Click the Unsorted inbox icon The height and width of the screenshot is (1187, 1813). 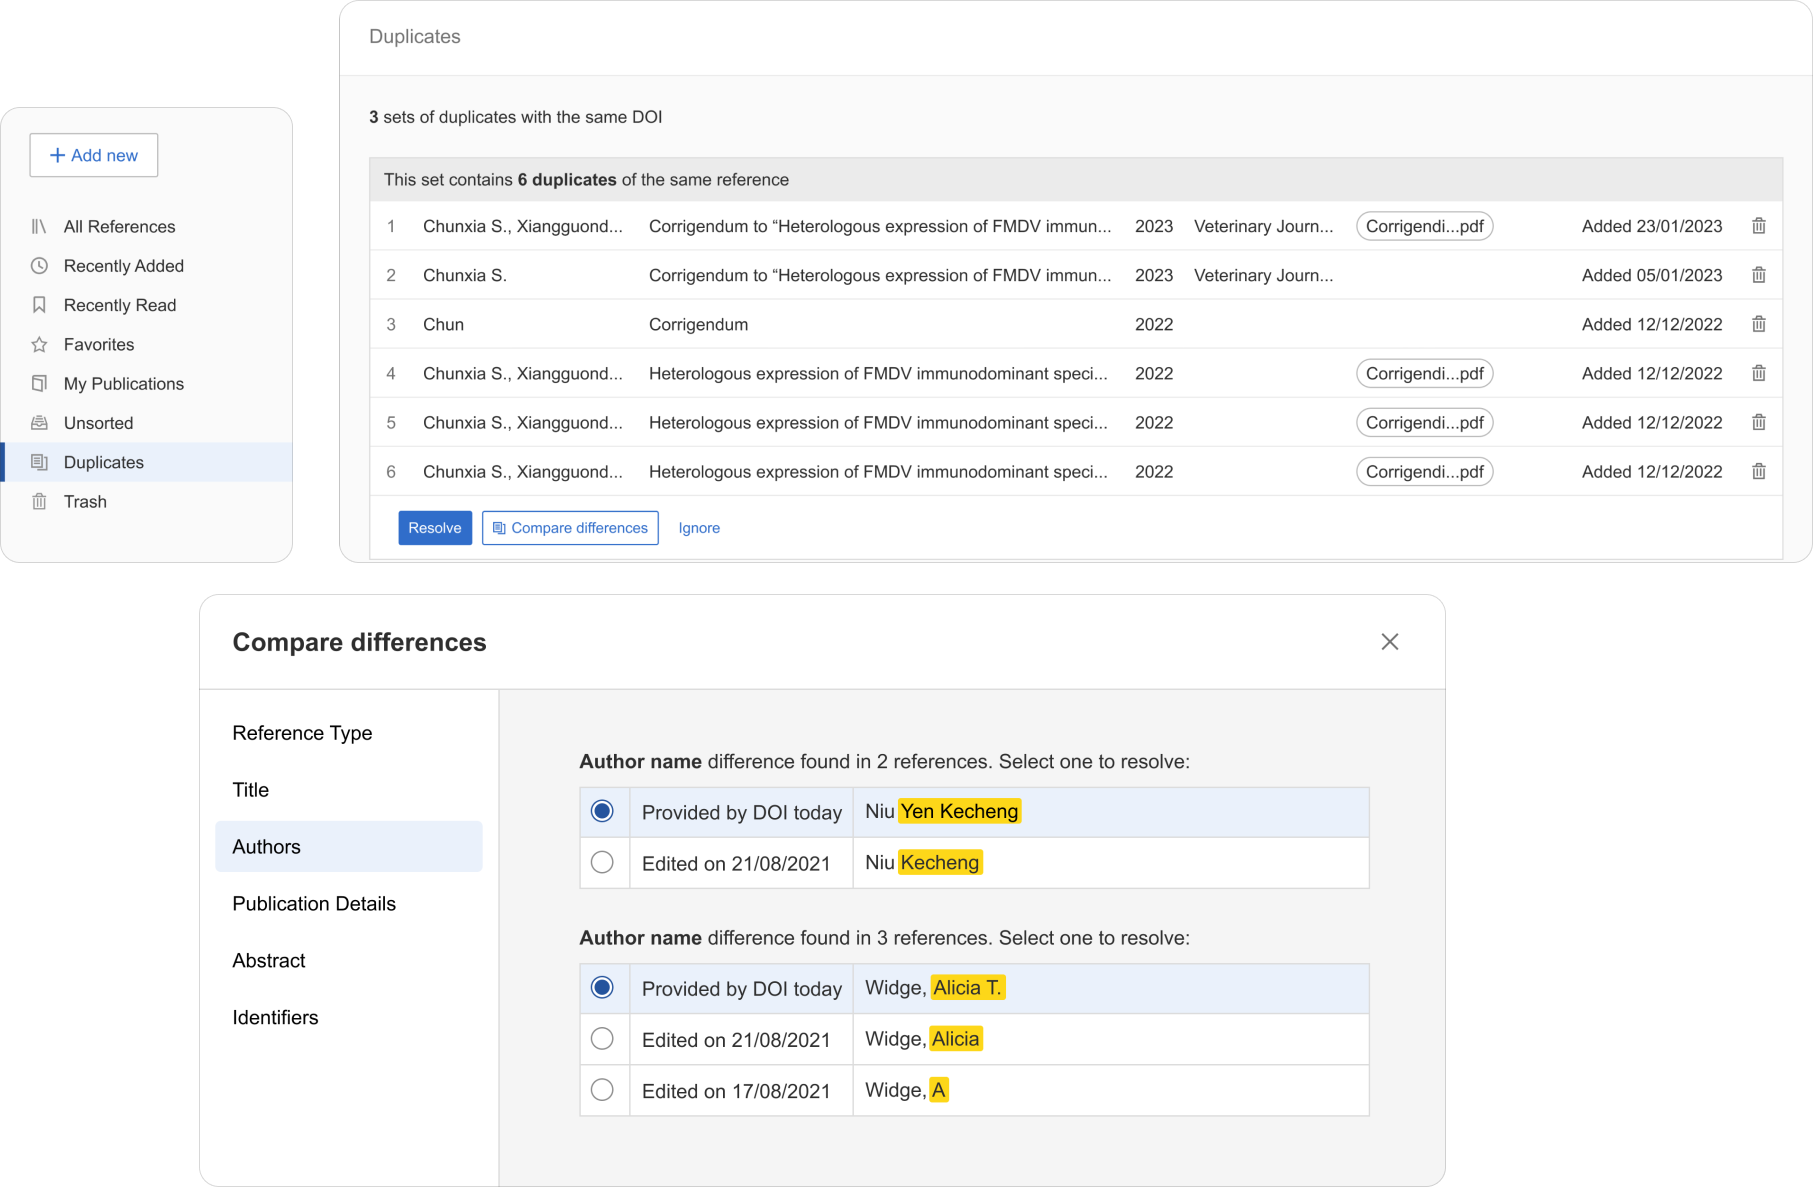(39, 423)
